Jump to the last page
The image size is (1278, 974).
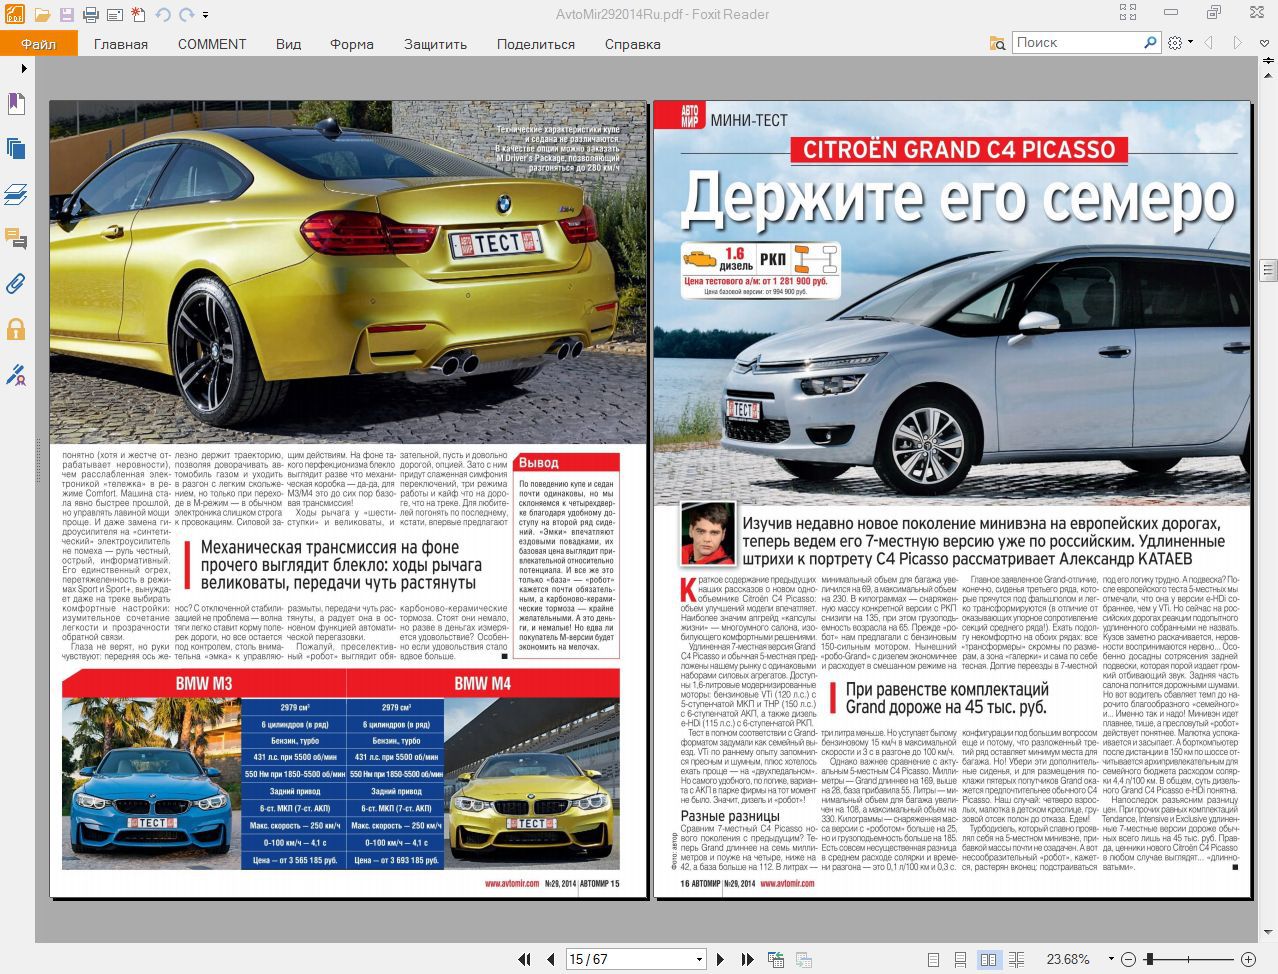coord(747,959)
